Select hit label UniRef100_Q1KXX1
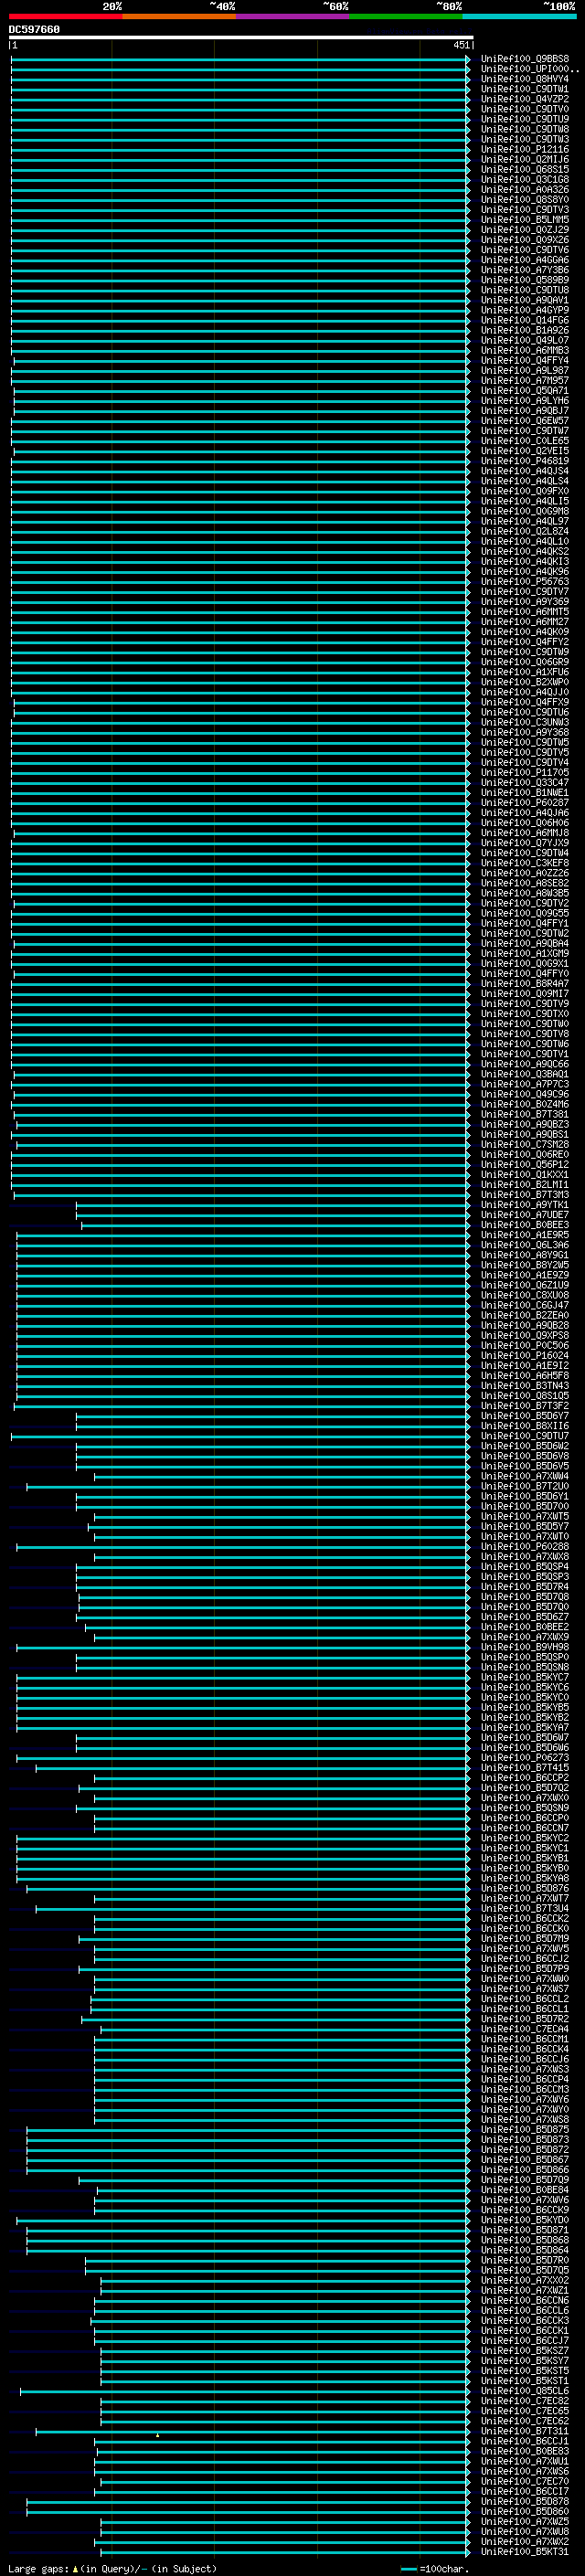 click(x=525, y=1175)
